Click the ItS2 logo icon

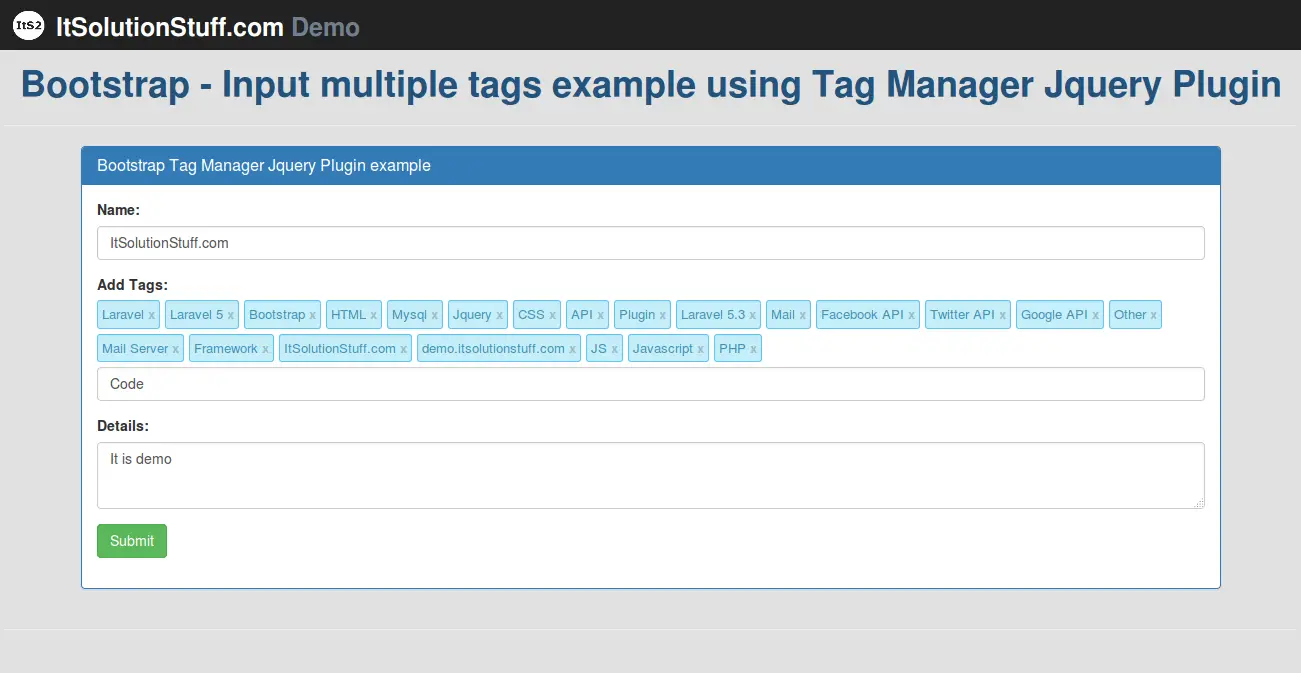(27, 24)
